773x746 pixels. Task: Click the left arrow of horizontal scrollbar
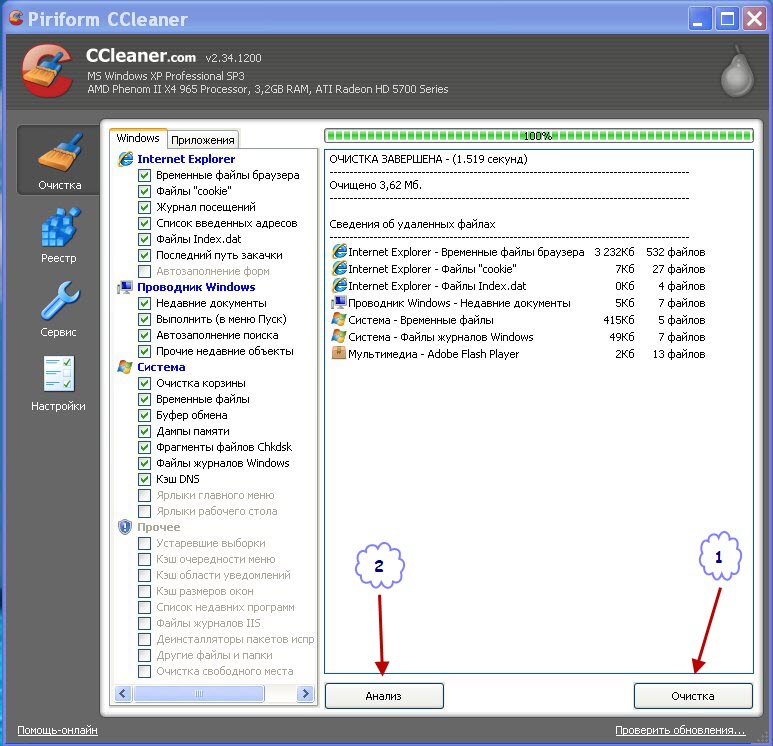(x=123, y=693)
